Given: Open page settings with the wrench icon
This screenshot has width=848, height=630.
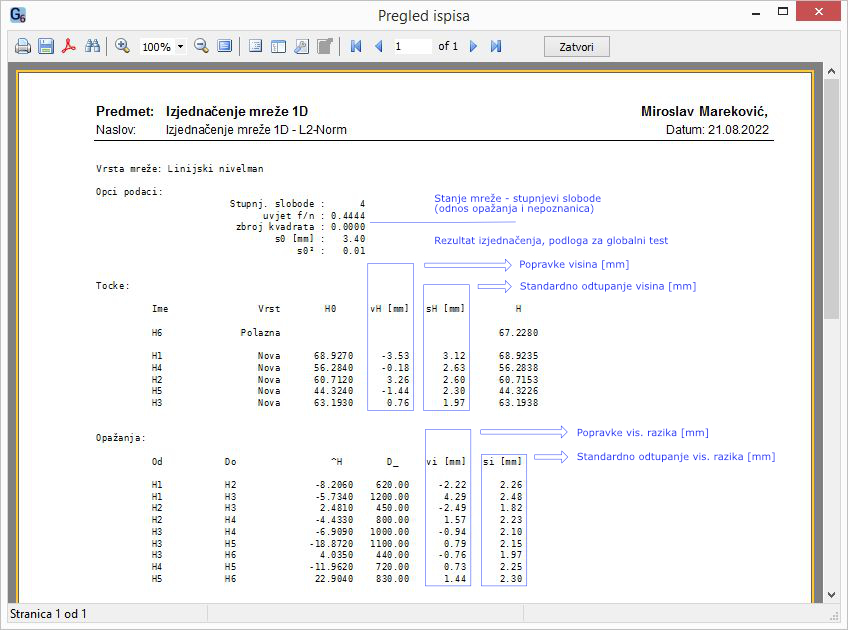Looking at the screenshot, I should (301, 46).
